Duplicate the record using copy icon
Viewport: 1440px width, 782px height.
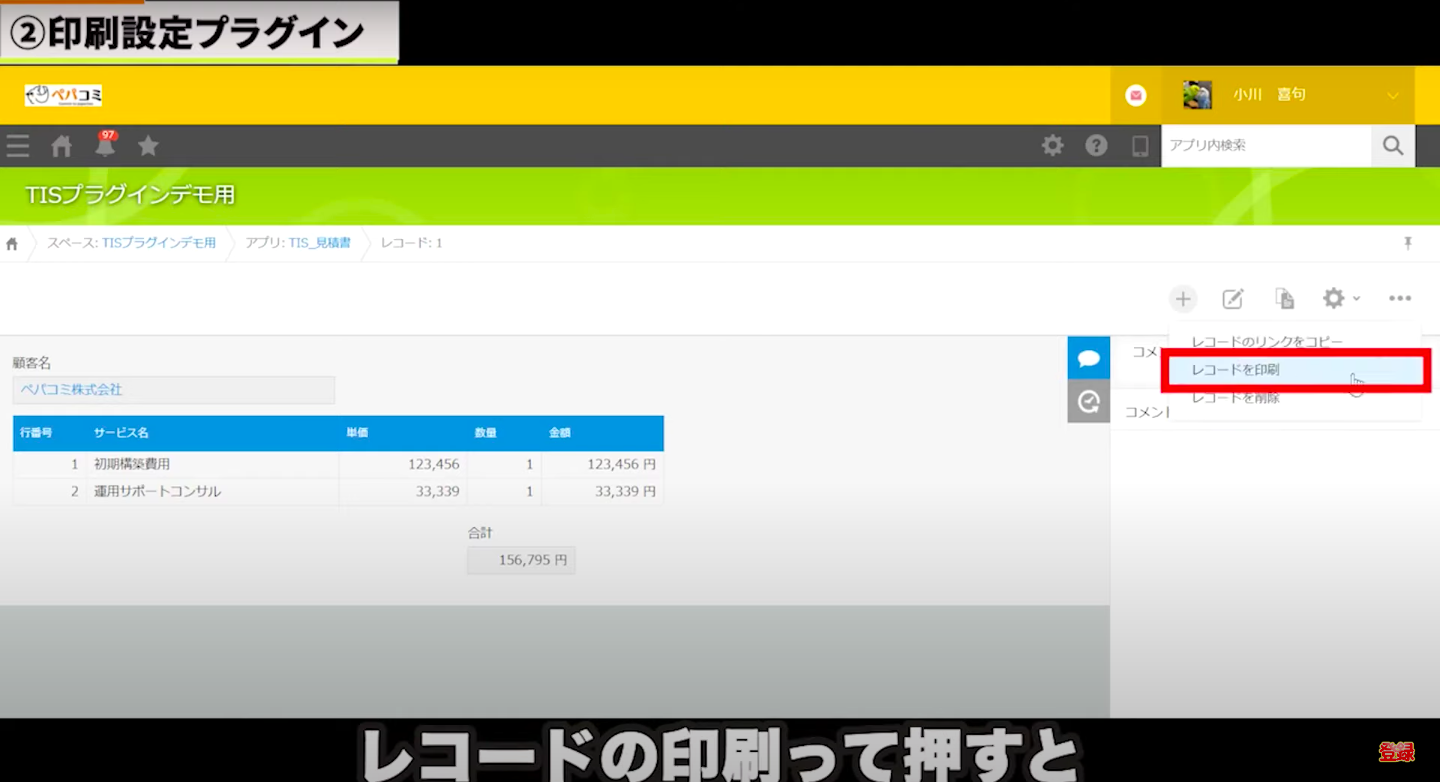point(1284,299)
